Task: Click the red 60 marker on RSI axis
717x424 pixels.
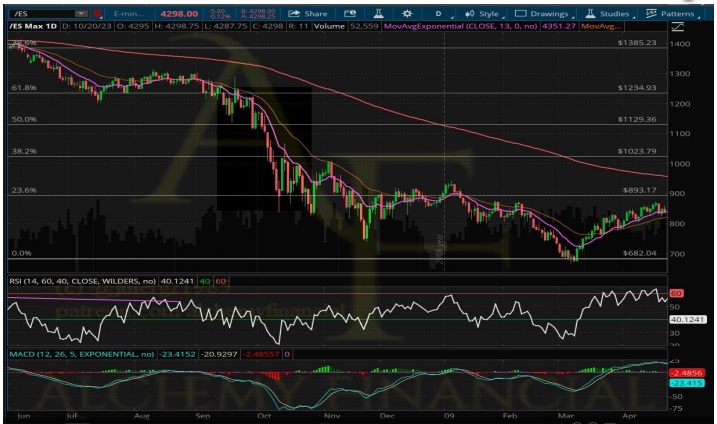Action: pyautogui.click(x=676, y=293)
